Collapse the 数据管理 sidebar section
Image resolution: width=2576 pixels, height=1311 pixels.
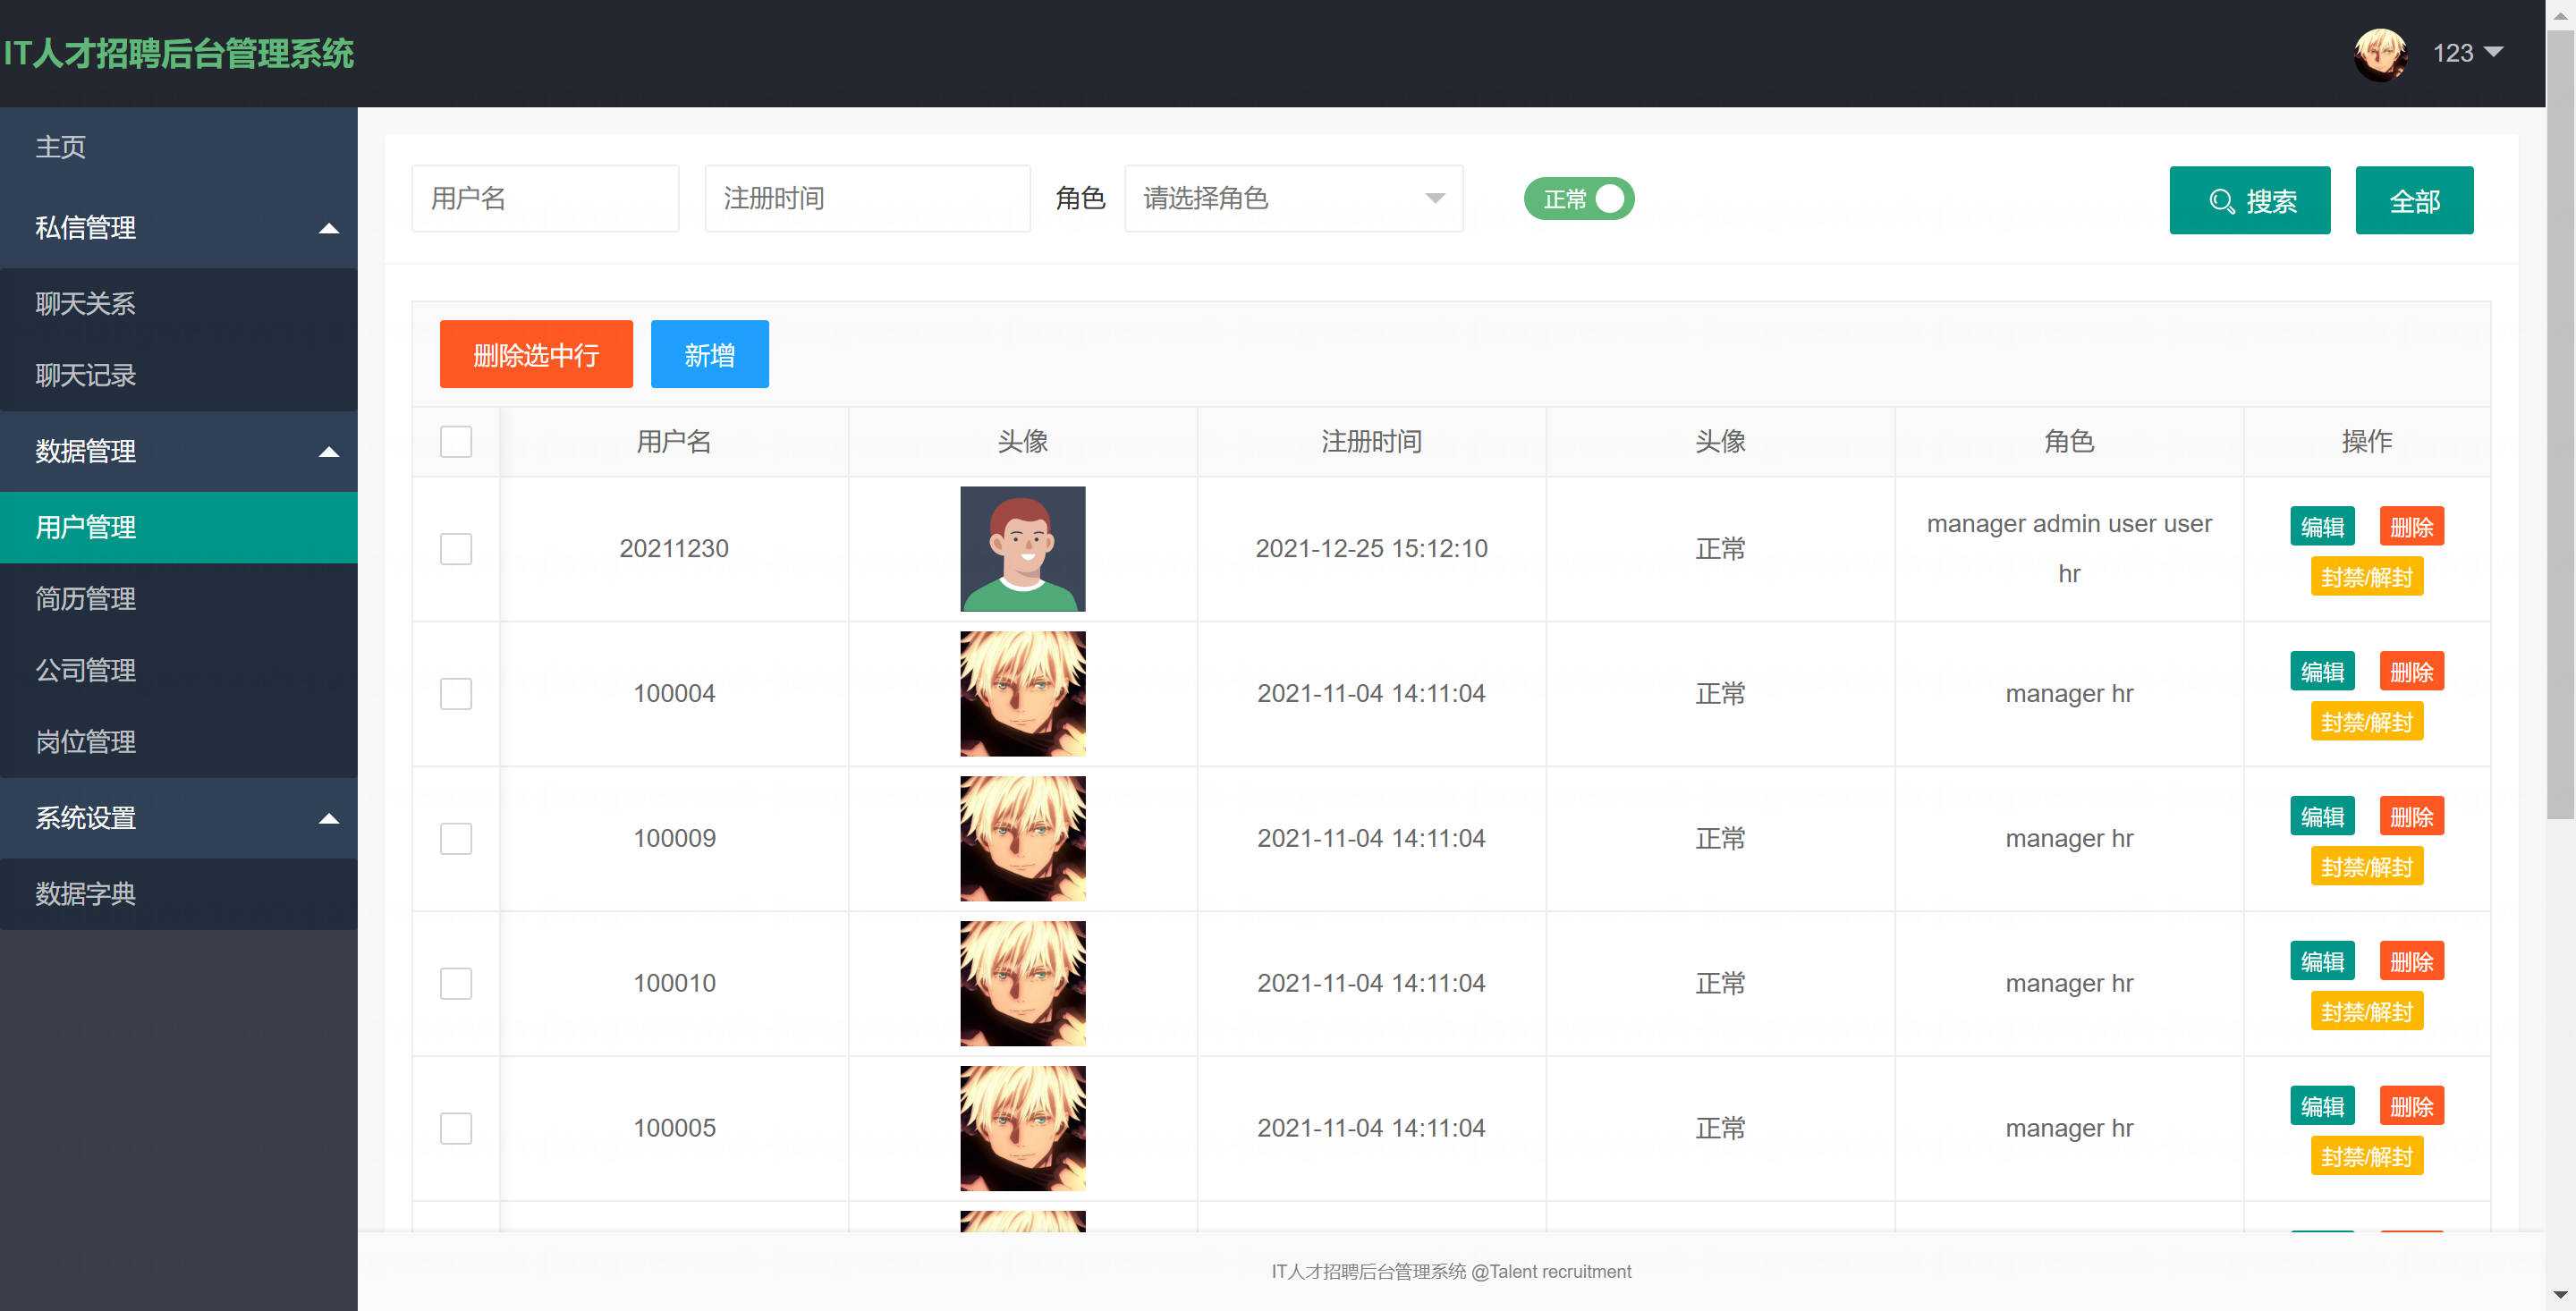click(x=179, y=451)
